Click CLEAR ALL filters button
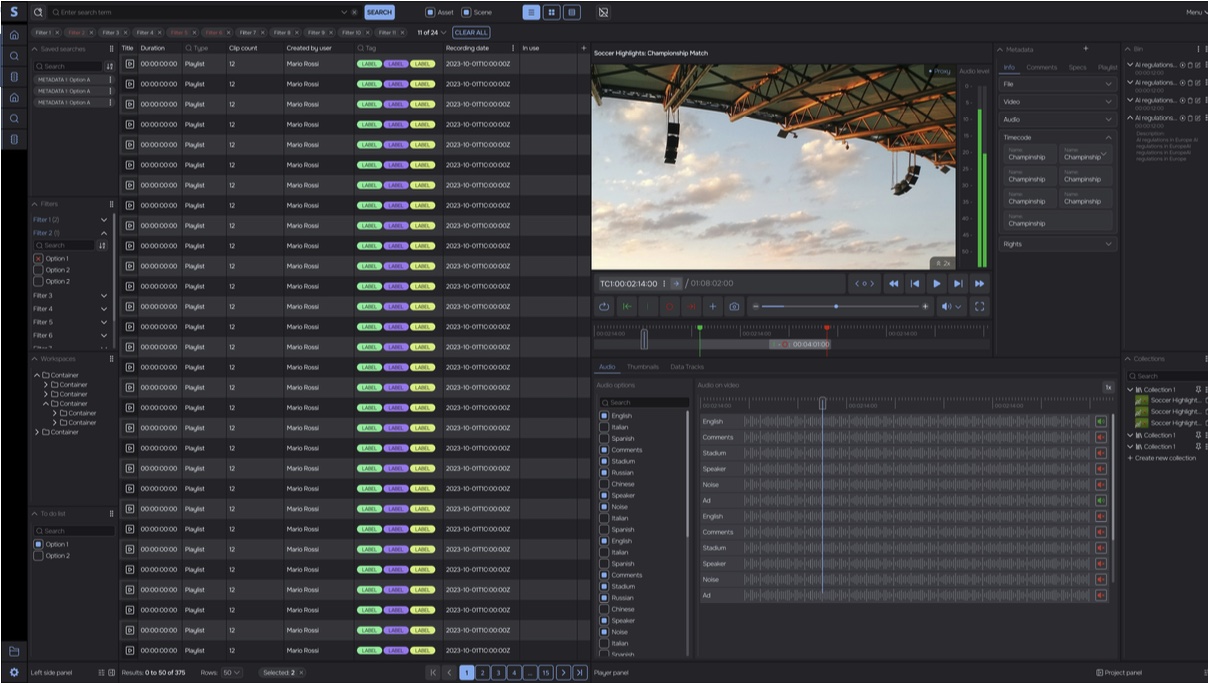This screenshot has height=683, width=1208. (471, 33)
